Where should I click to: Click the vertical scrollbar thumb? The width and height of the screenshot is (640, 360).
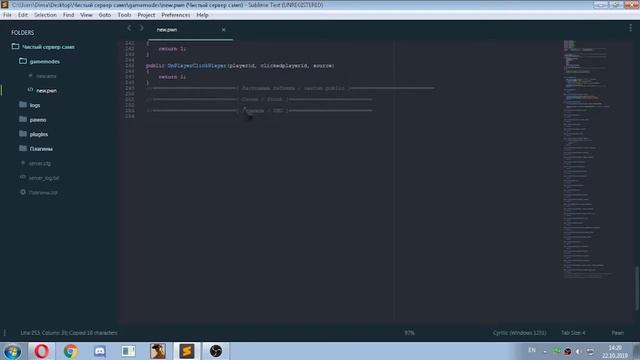pyautogui.click(x=637, y=288)
